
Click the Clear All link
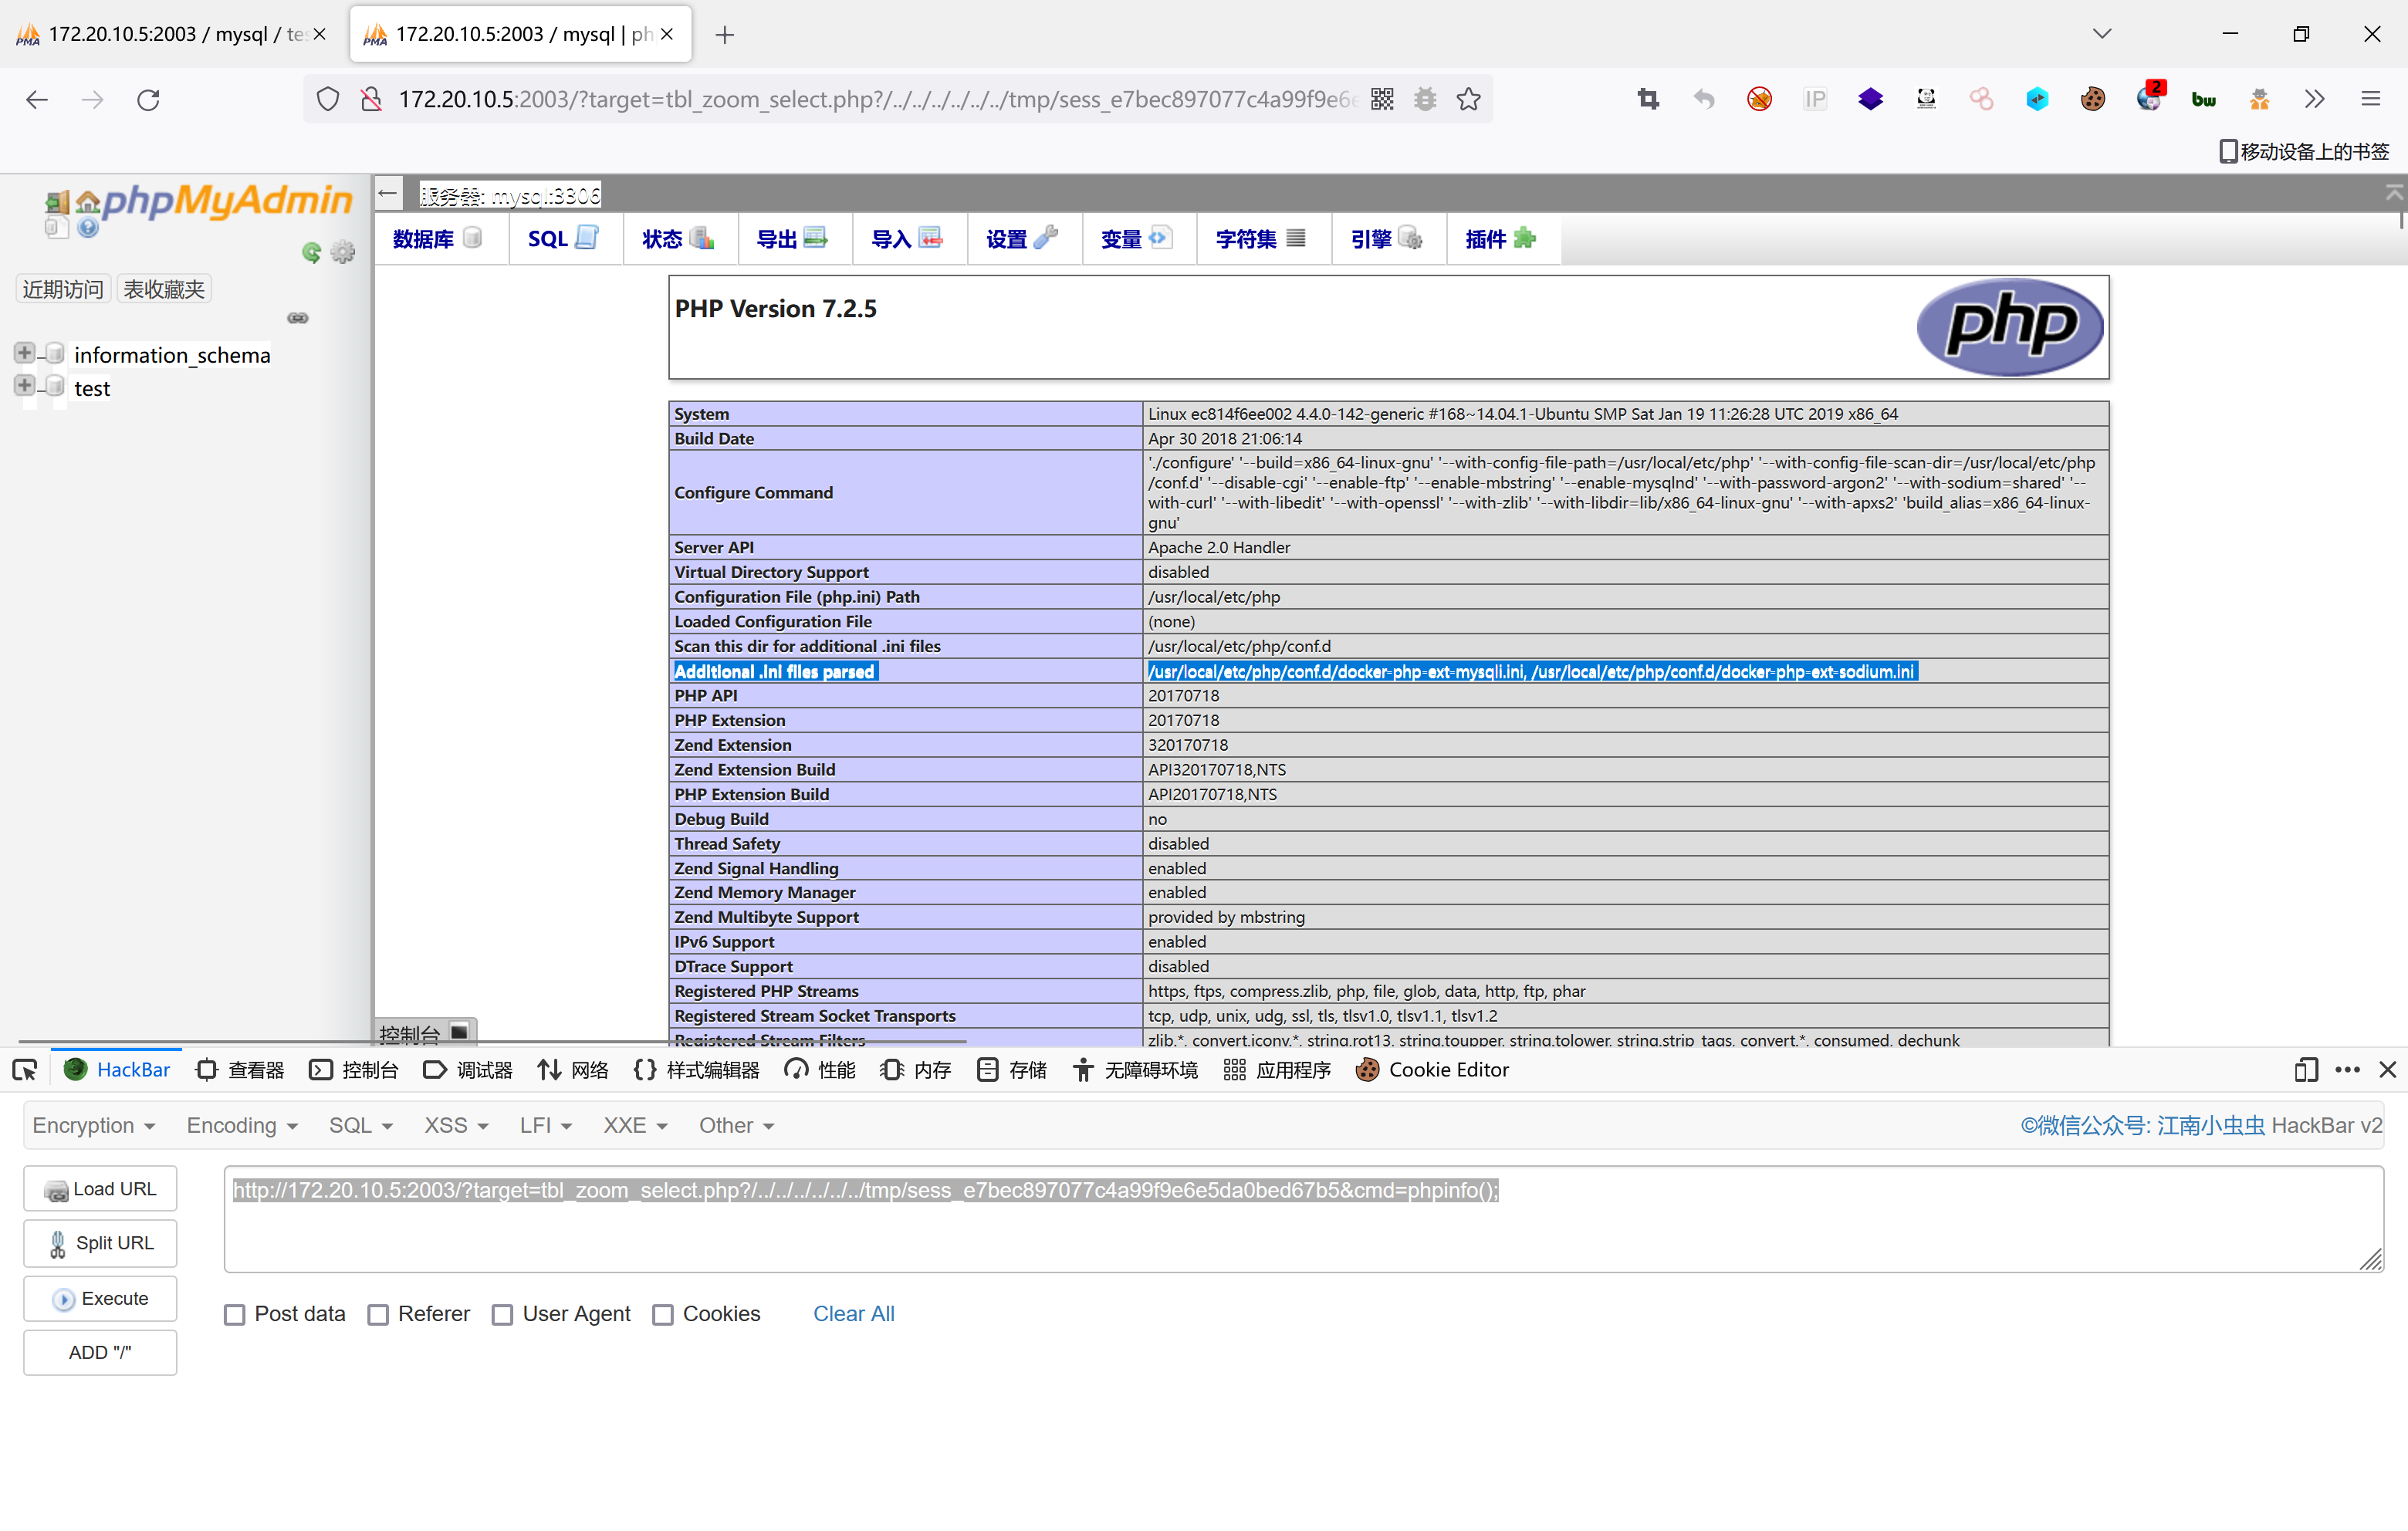(853, 1313)
